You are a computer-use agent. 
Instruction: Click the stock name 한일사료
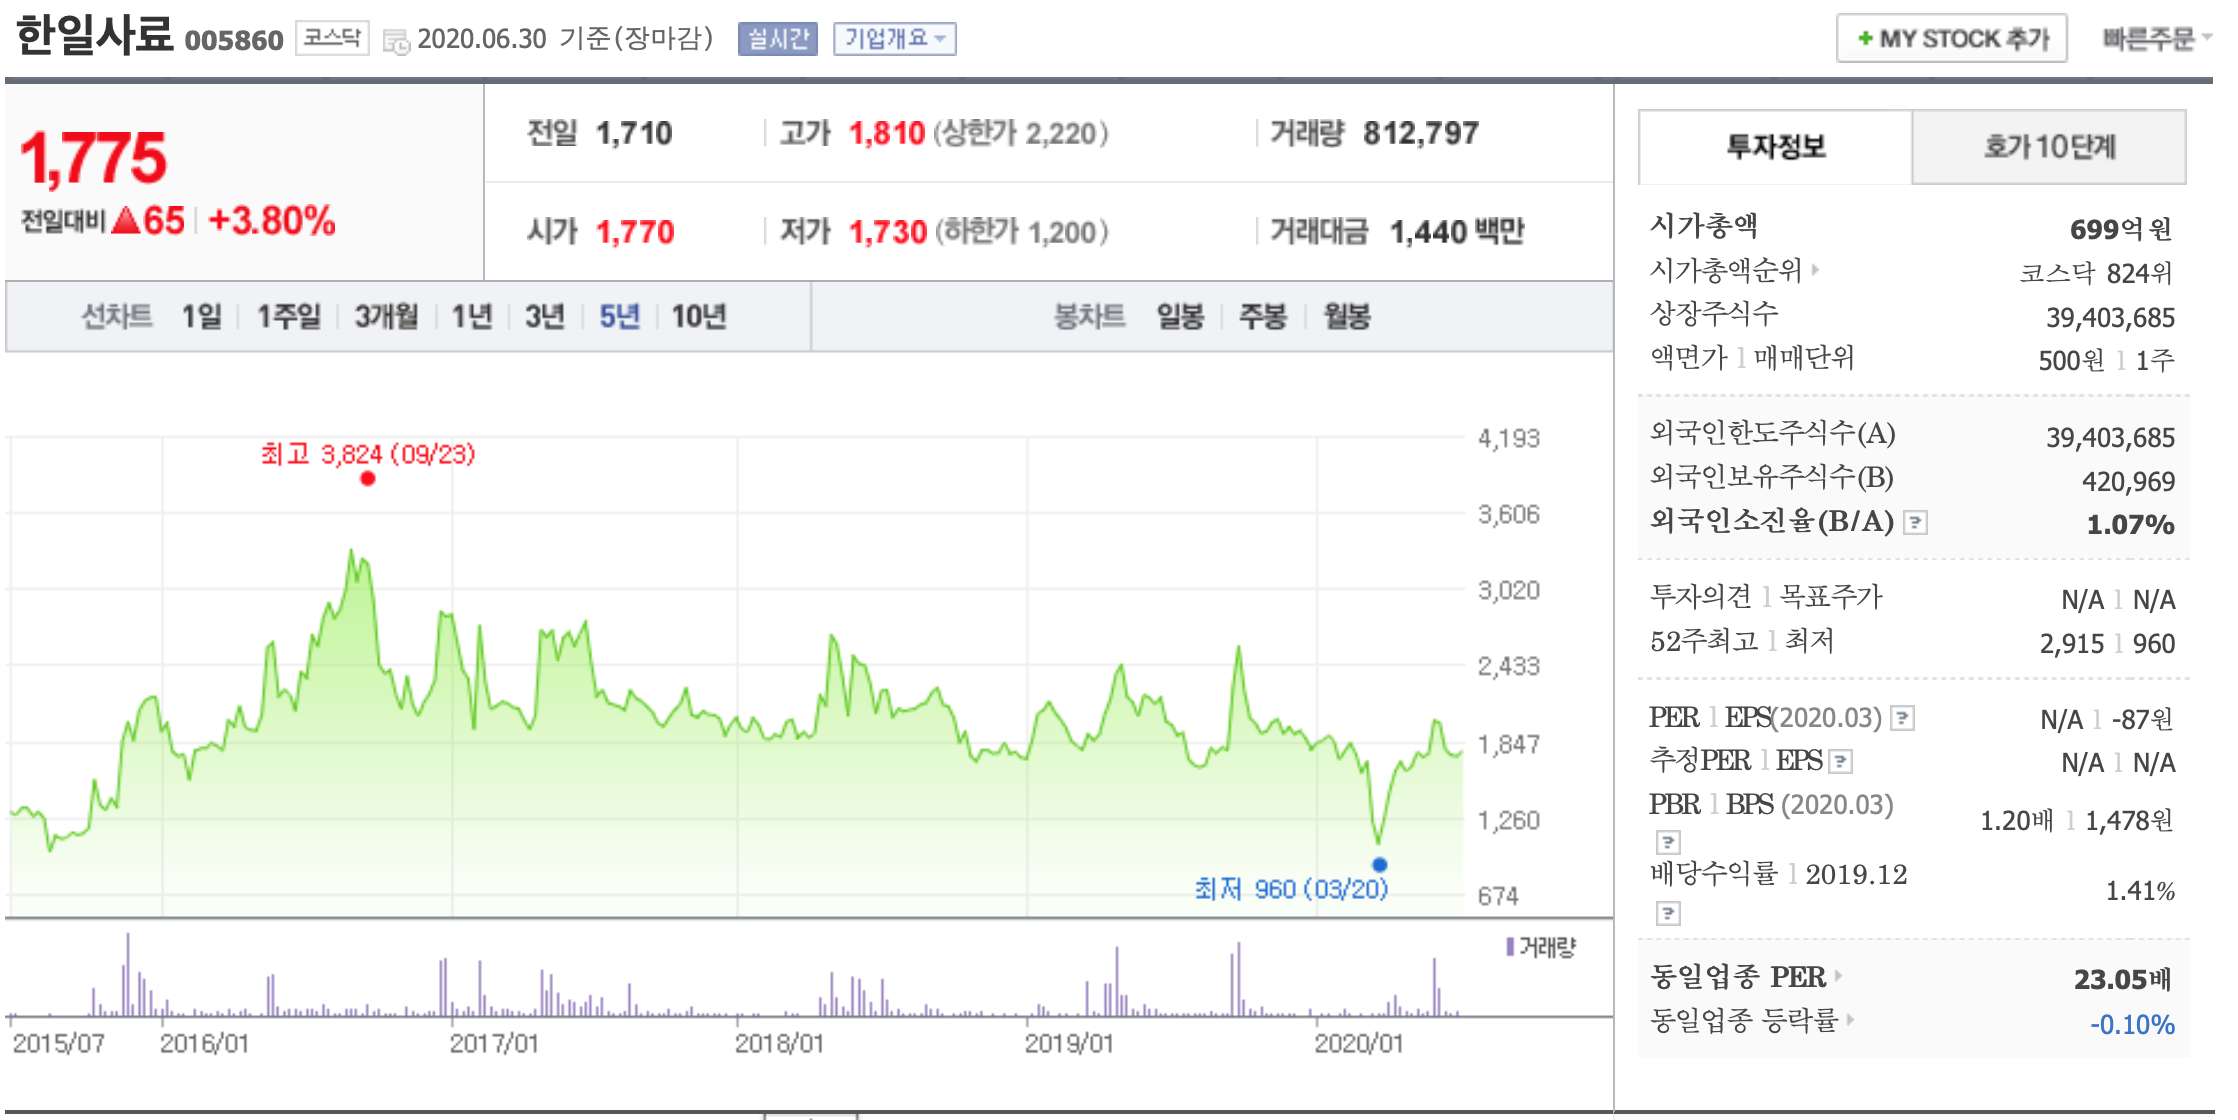tap(94, 35)
